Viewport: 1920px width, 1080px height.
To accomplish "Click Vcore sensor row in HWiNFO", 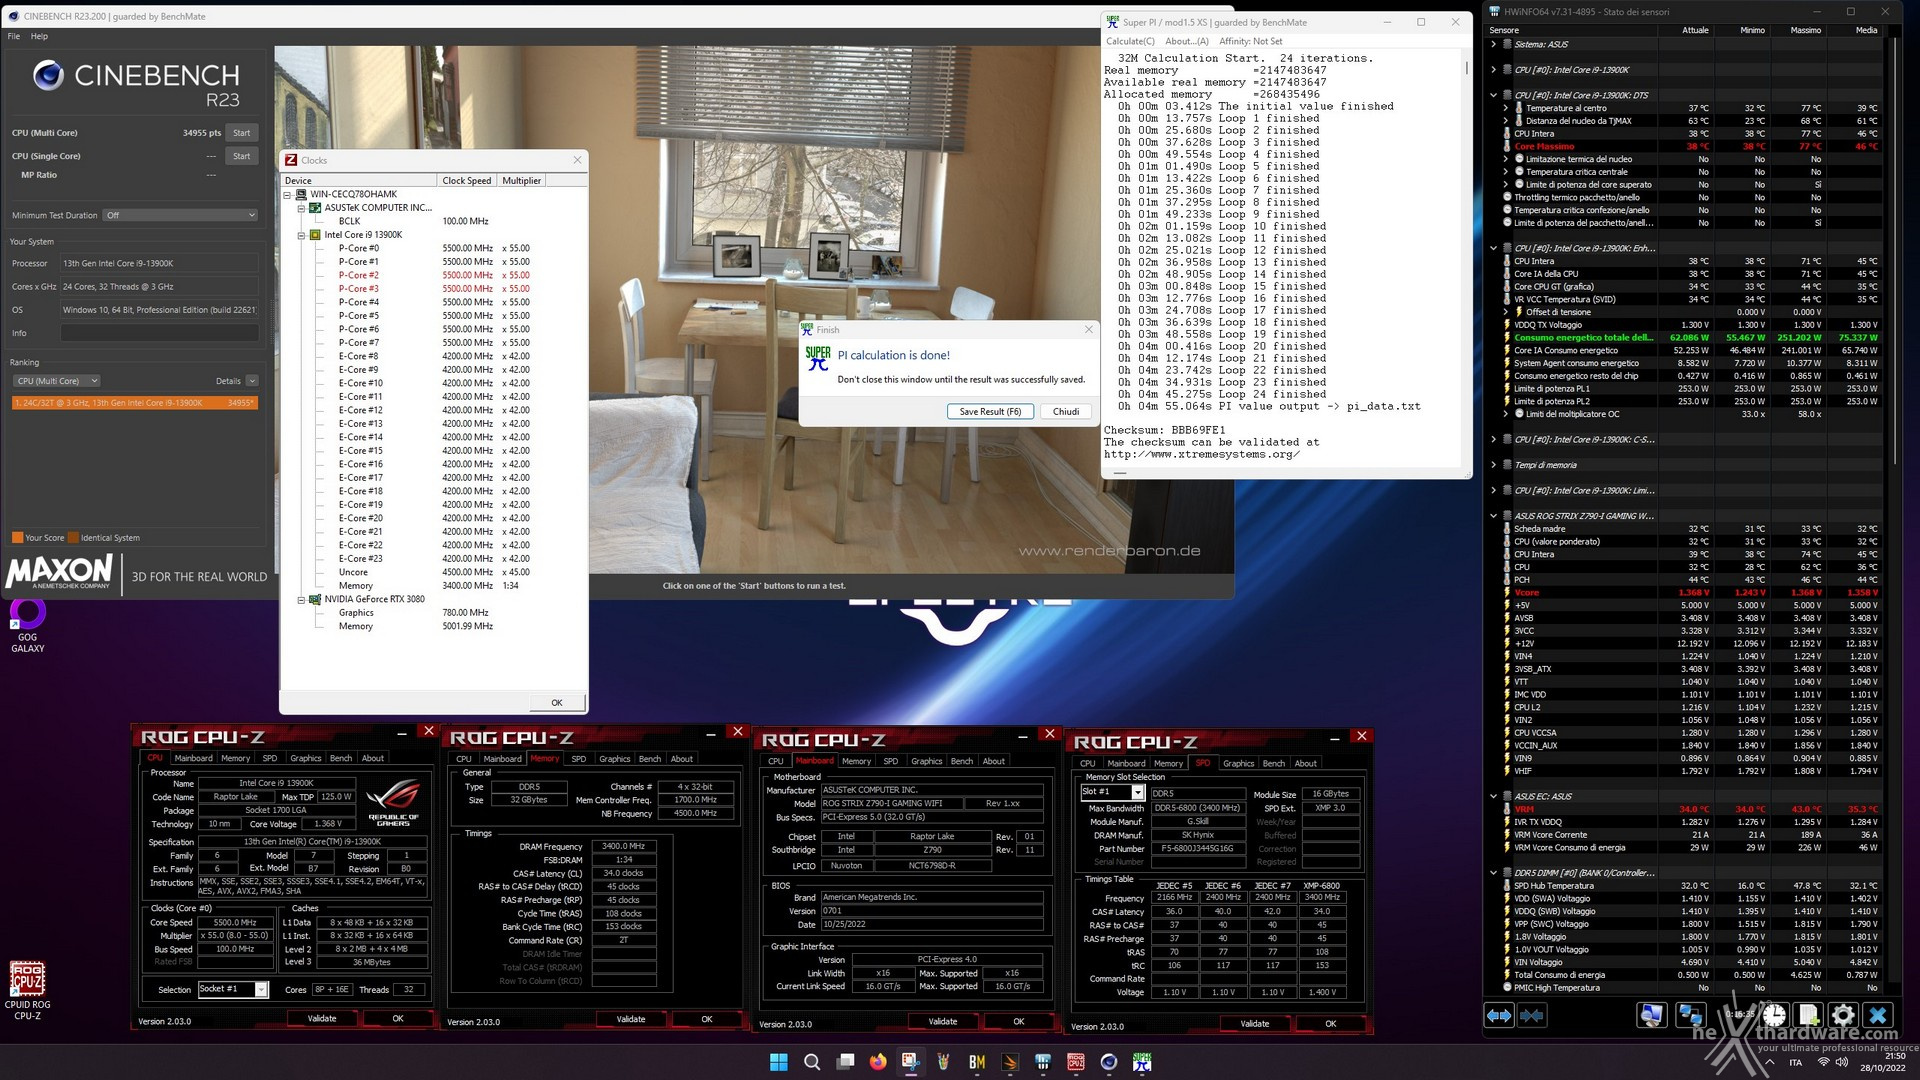I will [x=1692, y=592].
